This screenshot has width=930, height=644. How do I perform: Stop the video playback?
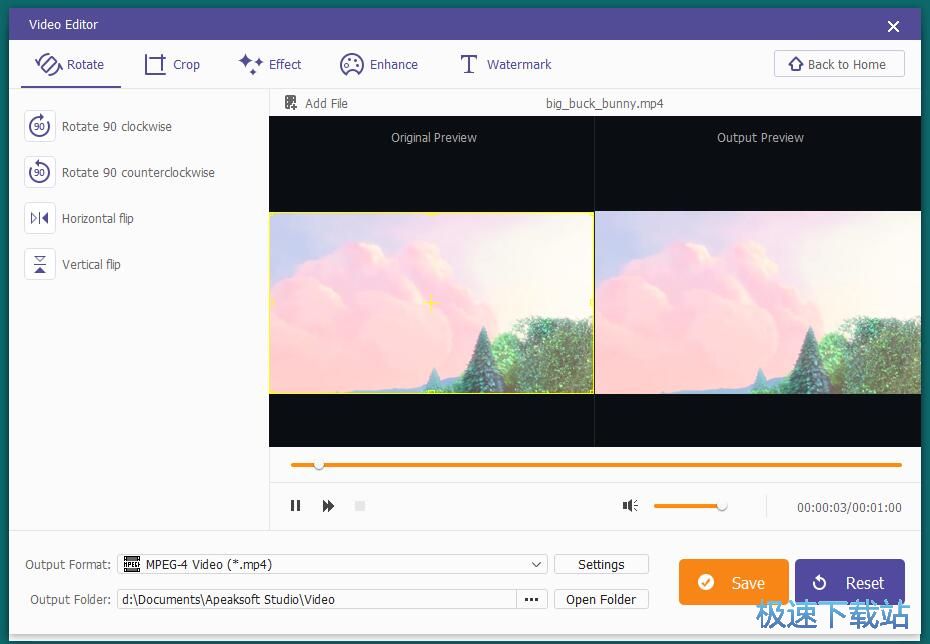pyautogui.click(x=359, y=506)
